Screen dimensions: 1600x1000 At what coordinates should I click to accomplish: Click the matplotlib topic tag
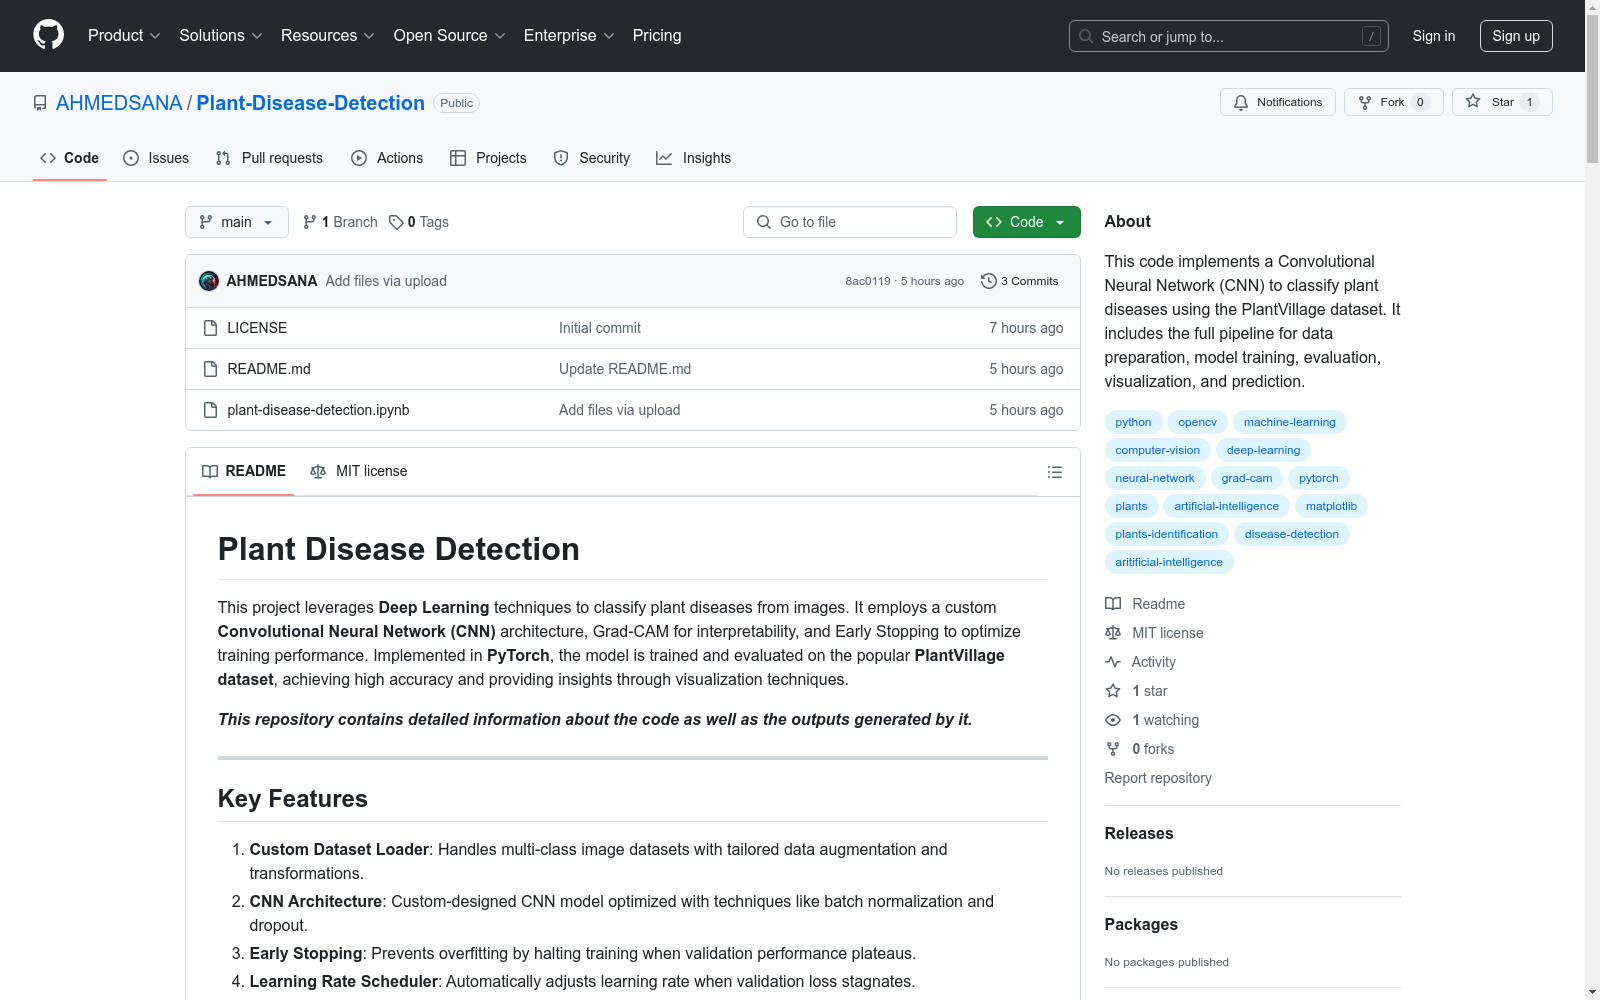pyautogui.click(x=1331, y=506)
